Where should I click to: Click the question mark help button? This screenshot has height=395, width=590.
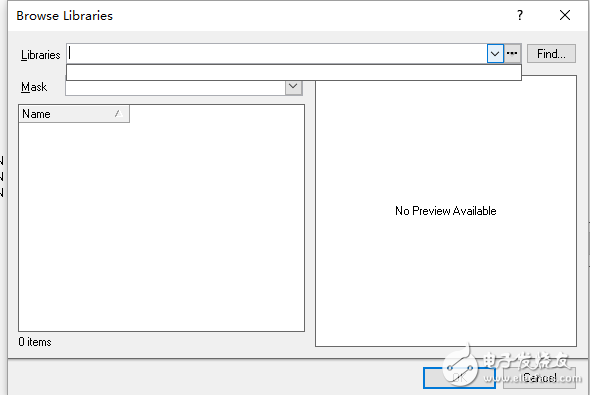[x=520, y=15]
